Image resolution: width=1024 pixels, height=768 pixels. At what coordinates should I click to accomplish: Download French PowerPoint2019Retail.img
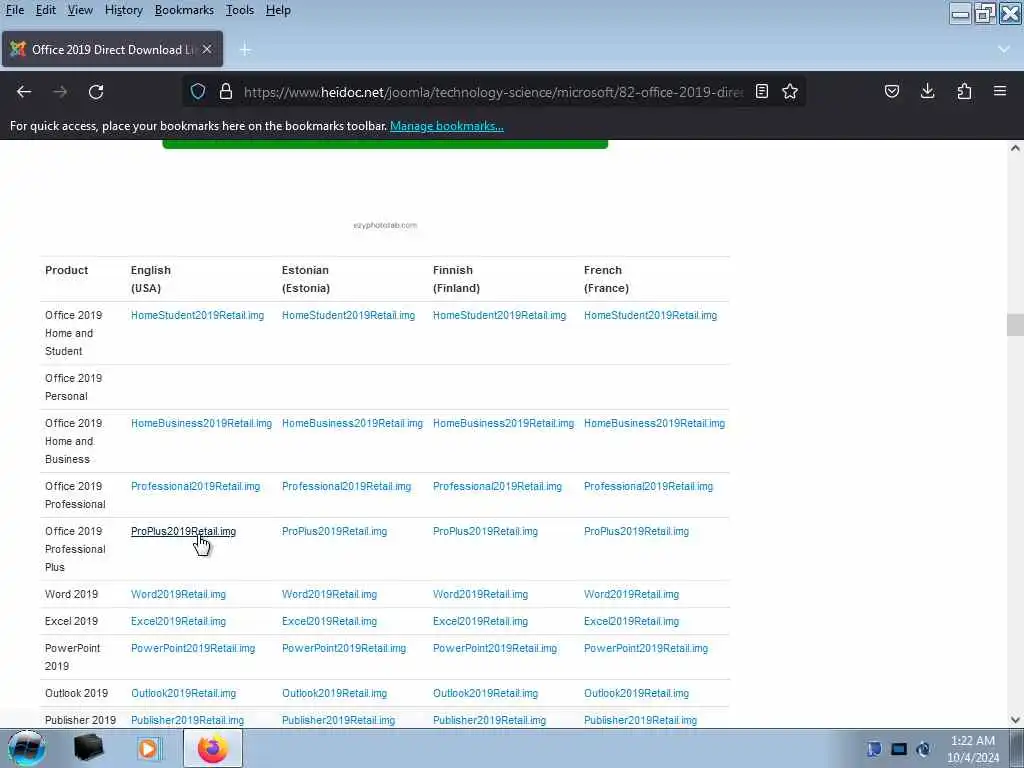(646, 648)
